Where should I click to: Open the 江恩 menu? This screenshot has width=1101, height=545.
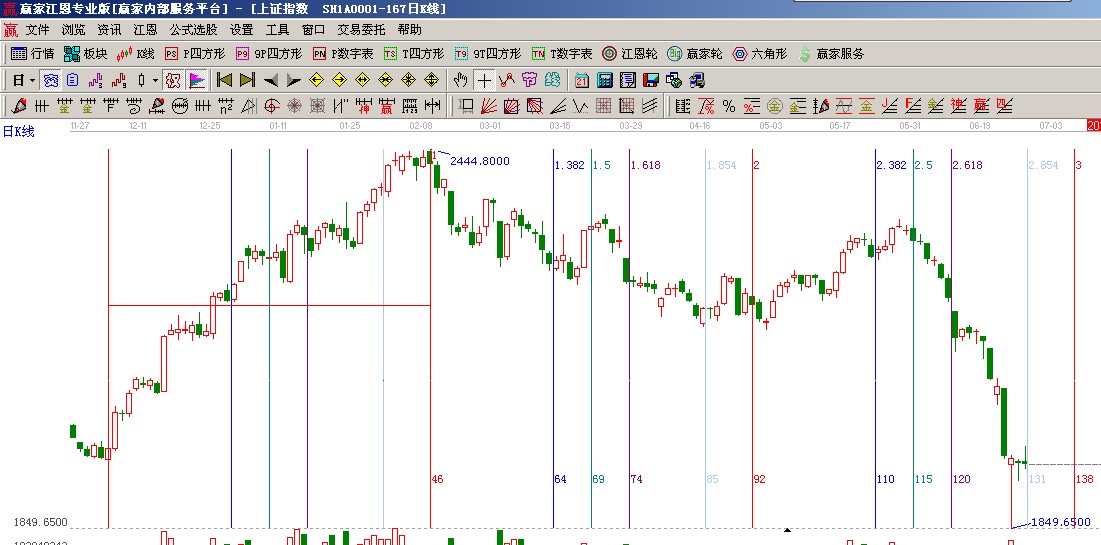point(145,30)
